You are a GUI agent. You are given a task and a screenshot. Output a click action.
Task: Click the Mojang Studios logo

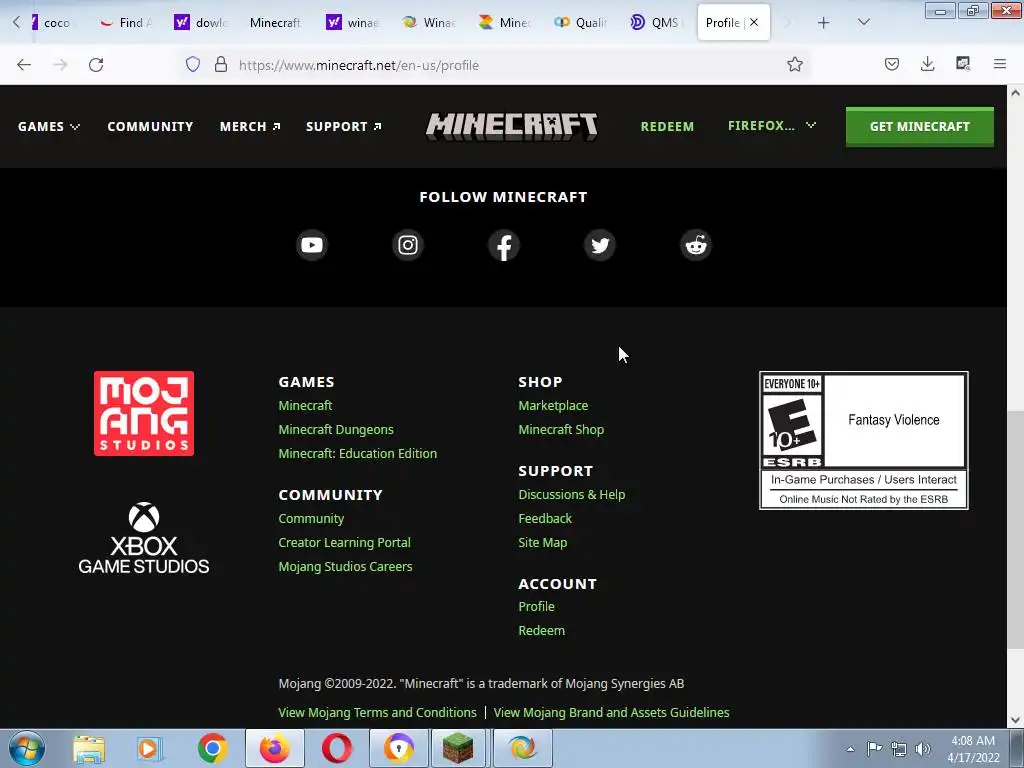[144, 413]
